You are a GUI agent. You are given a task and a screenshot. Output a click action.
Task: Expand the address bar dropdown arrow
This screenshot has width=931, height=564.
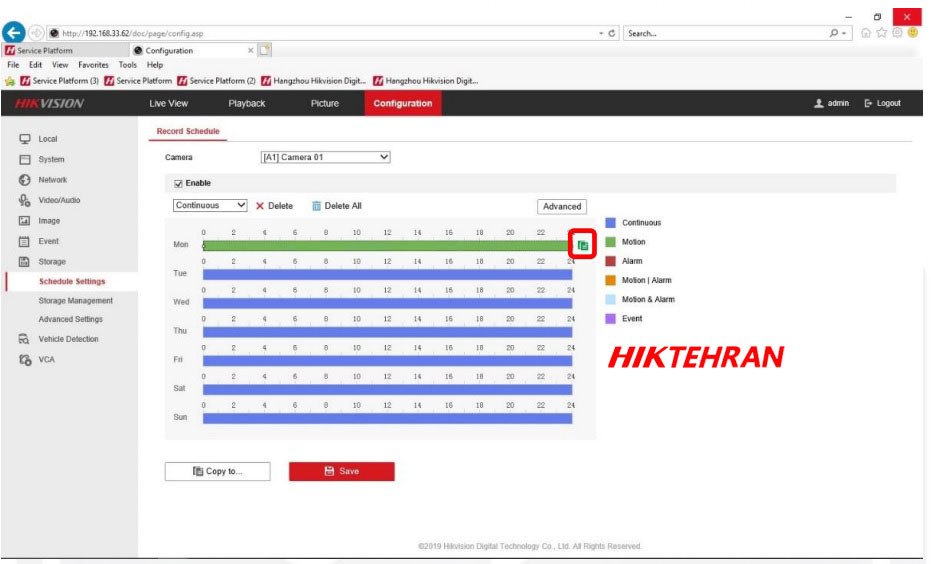[x=601, y=33]
